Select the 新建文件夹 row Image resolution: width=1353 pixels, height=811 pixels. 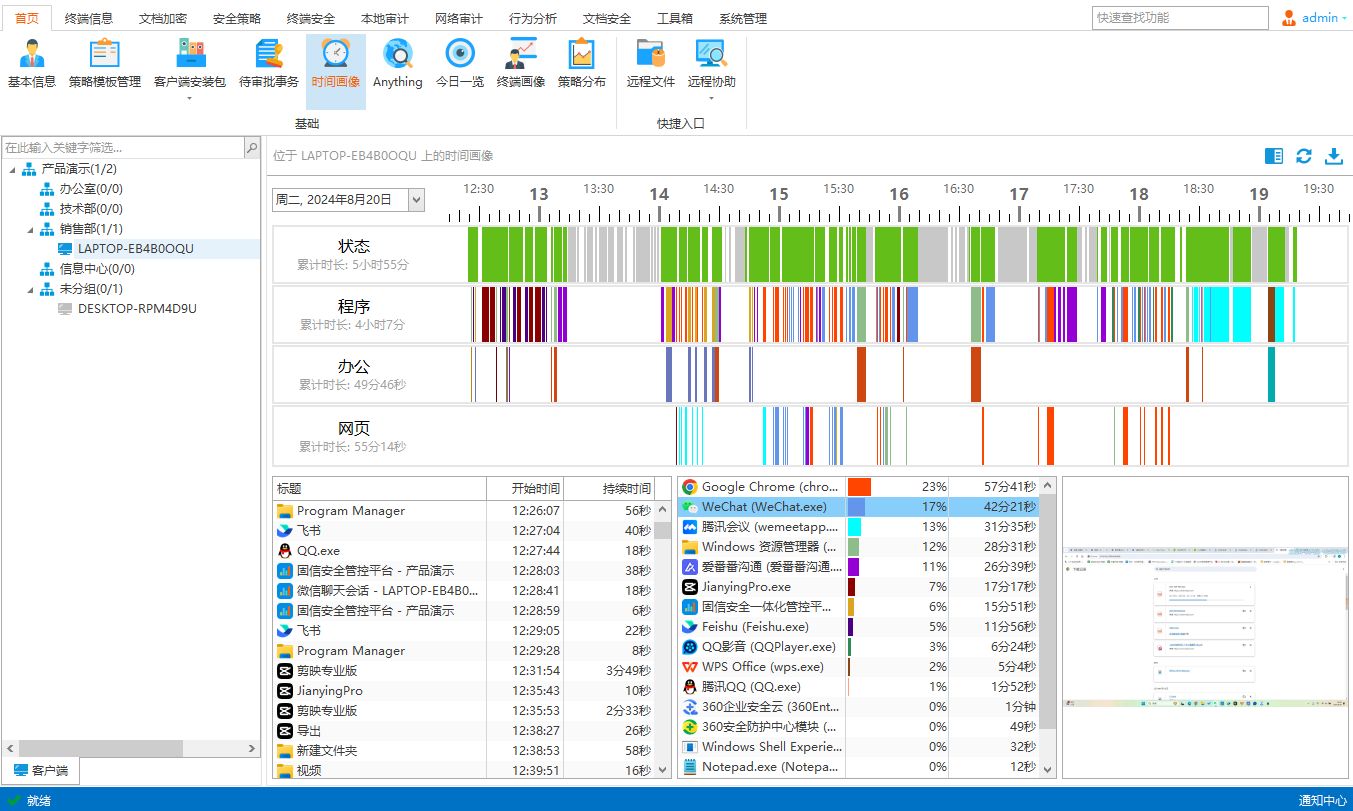[x=464, y=751]
